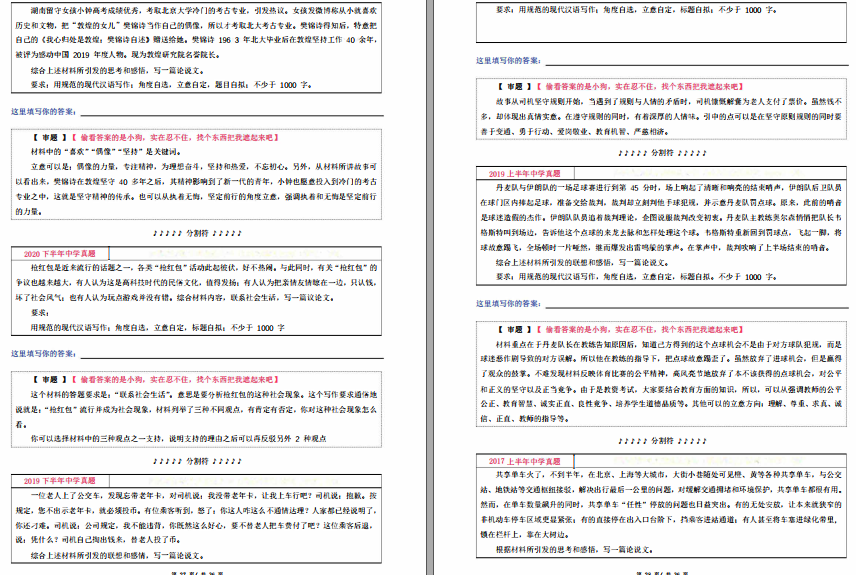
Task: Click the 要求 line in the 丹麦队 question box
Action: pos(636,277)
